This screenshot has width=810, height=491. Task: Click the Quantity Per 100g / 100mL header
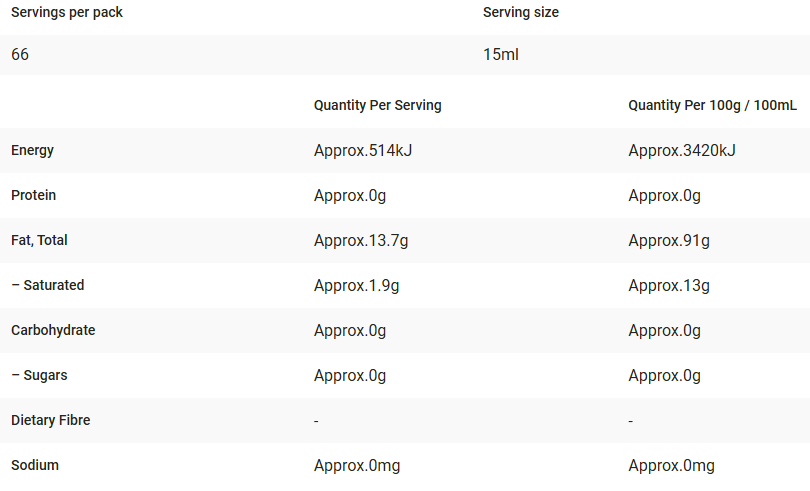point(712,105)
